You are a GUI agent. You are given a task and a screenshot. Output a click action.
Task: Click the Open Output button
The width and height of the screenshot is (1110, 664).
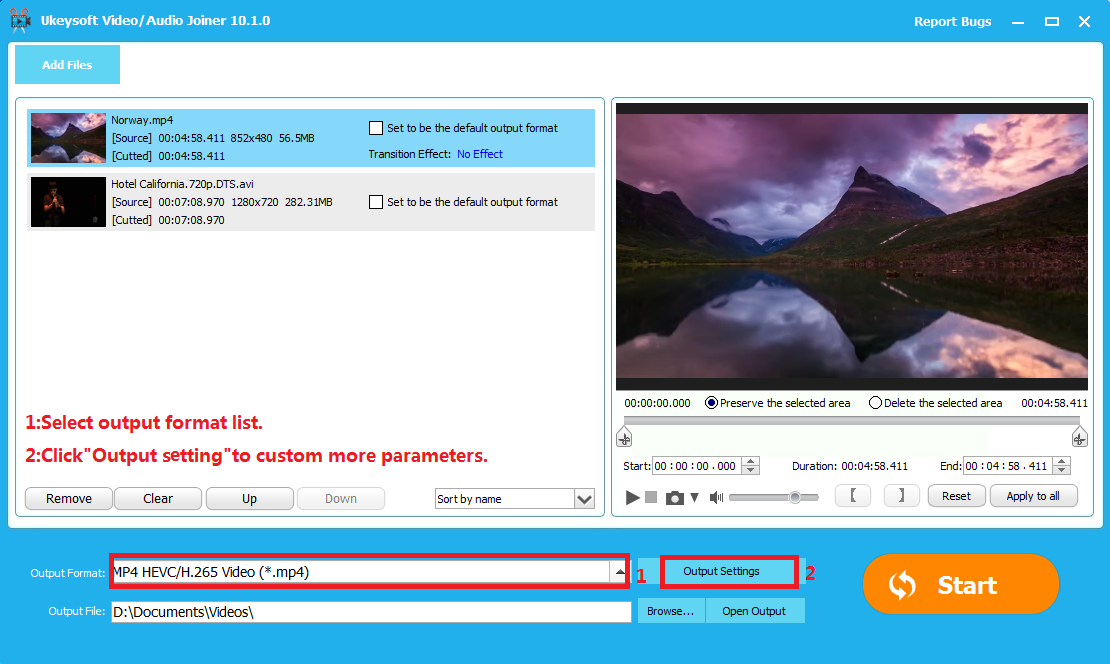pyautogui.click(x=754, y=611)
